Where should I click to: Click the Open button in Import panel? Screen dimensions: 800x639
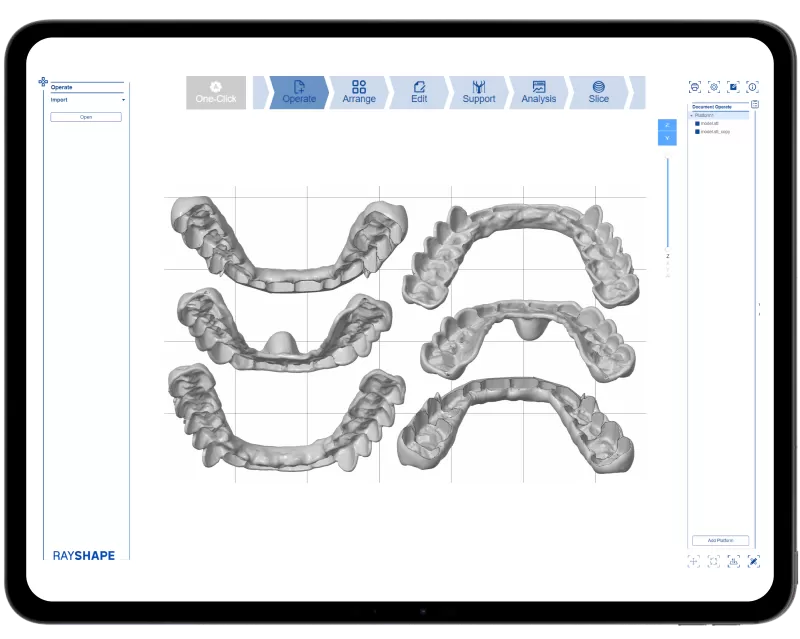pos(86,117)
